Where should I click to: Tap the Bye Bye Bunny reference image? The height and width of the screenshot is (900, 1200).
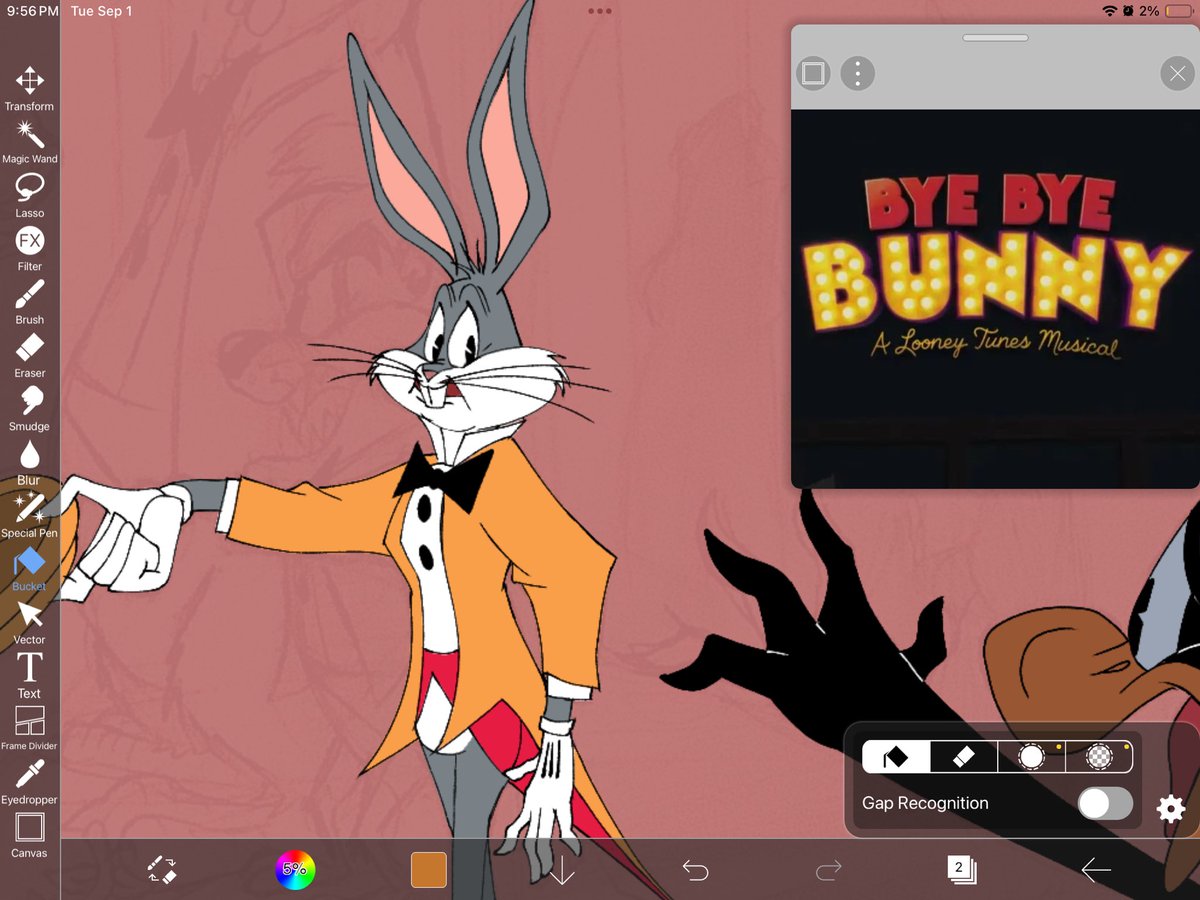(x=995, y=298)
